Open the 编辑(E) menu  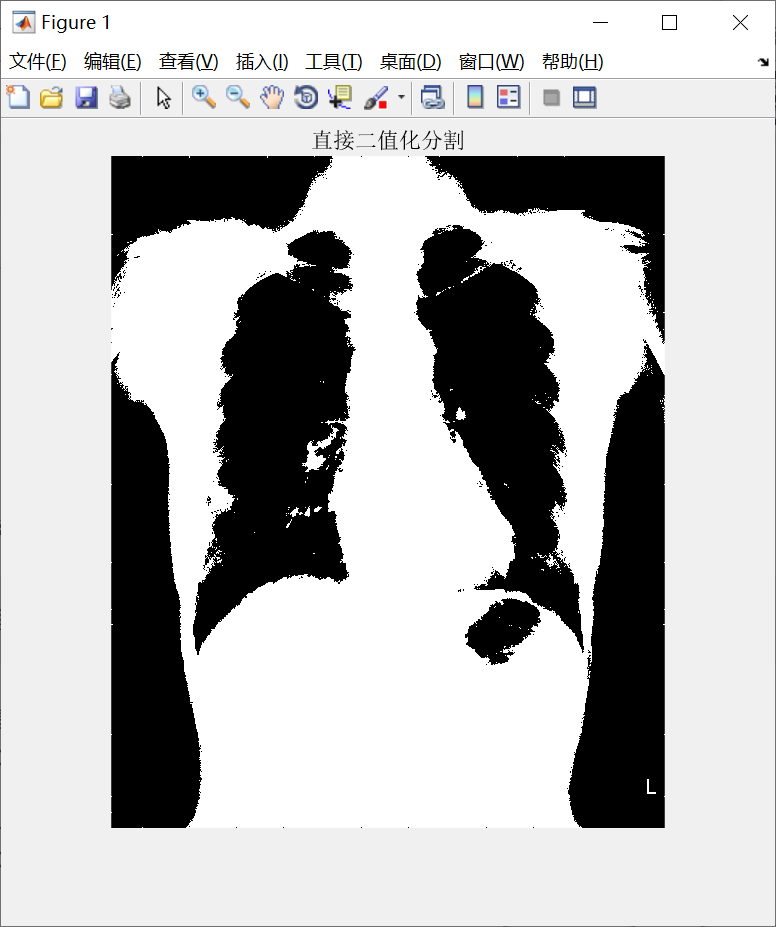[x=112, y=61]
